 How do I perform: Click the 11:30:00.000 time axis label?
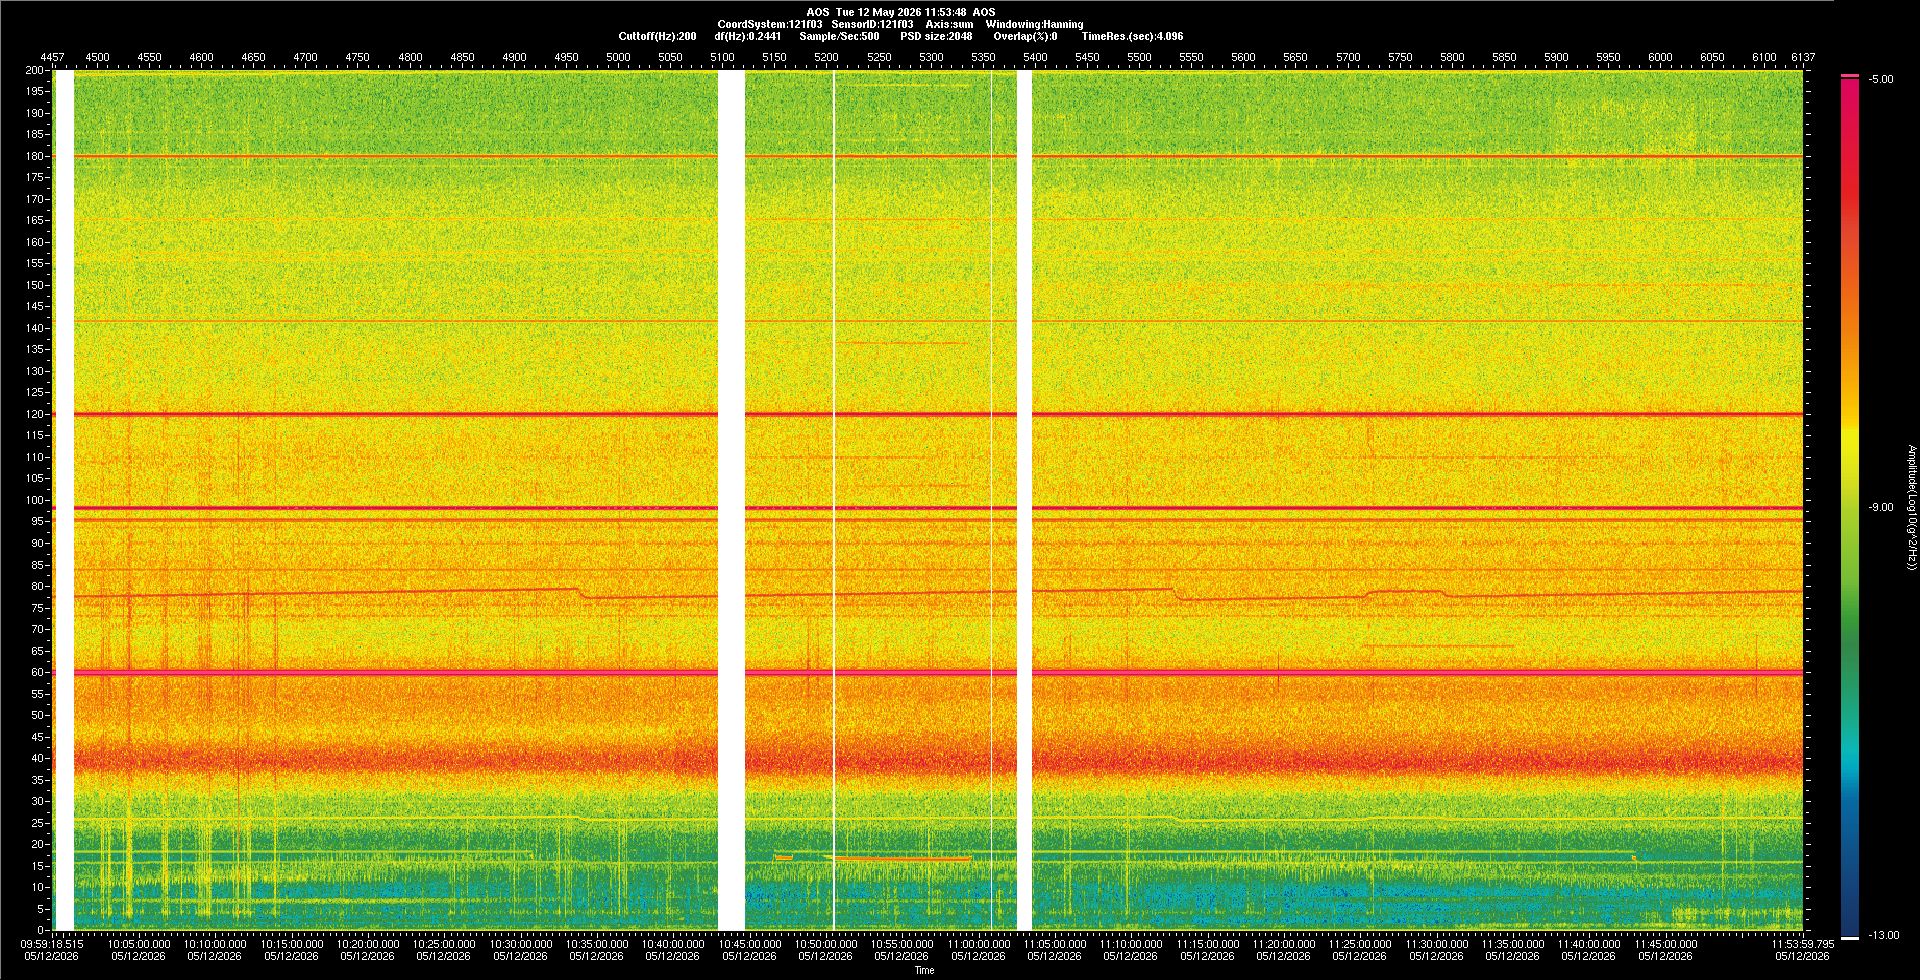1436,943
